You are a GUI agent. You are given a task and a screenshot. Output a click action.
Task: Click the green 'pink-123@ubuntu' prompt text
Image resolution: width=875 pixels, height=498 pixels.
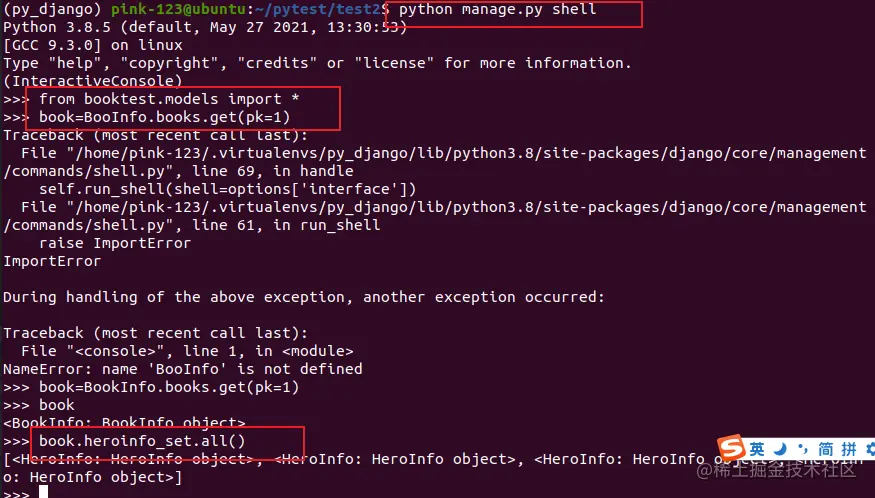tap(178, 9)
